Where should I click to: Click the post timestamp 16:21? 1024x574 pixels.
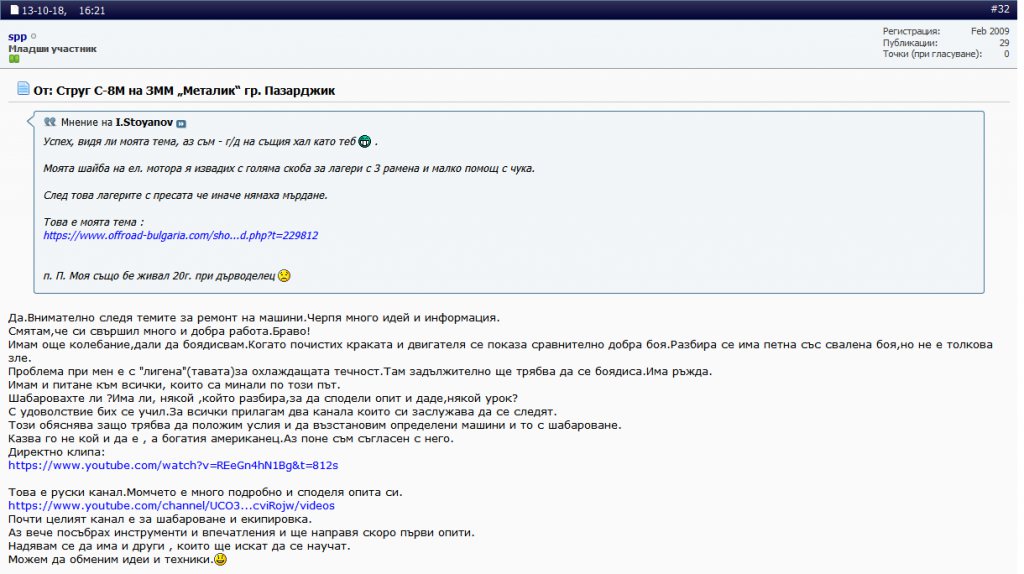coord(91,10)
